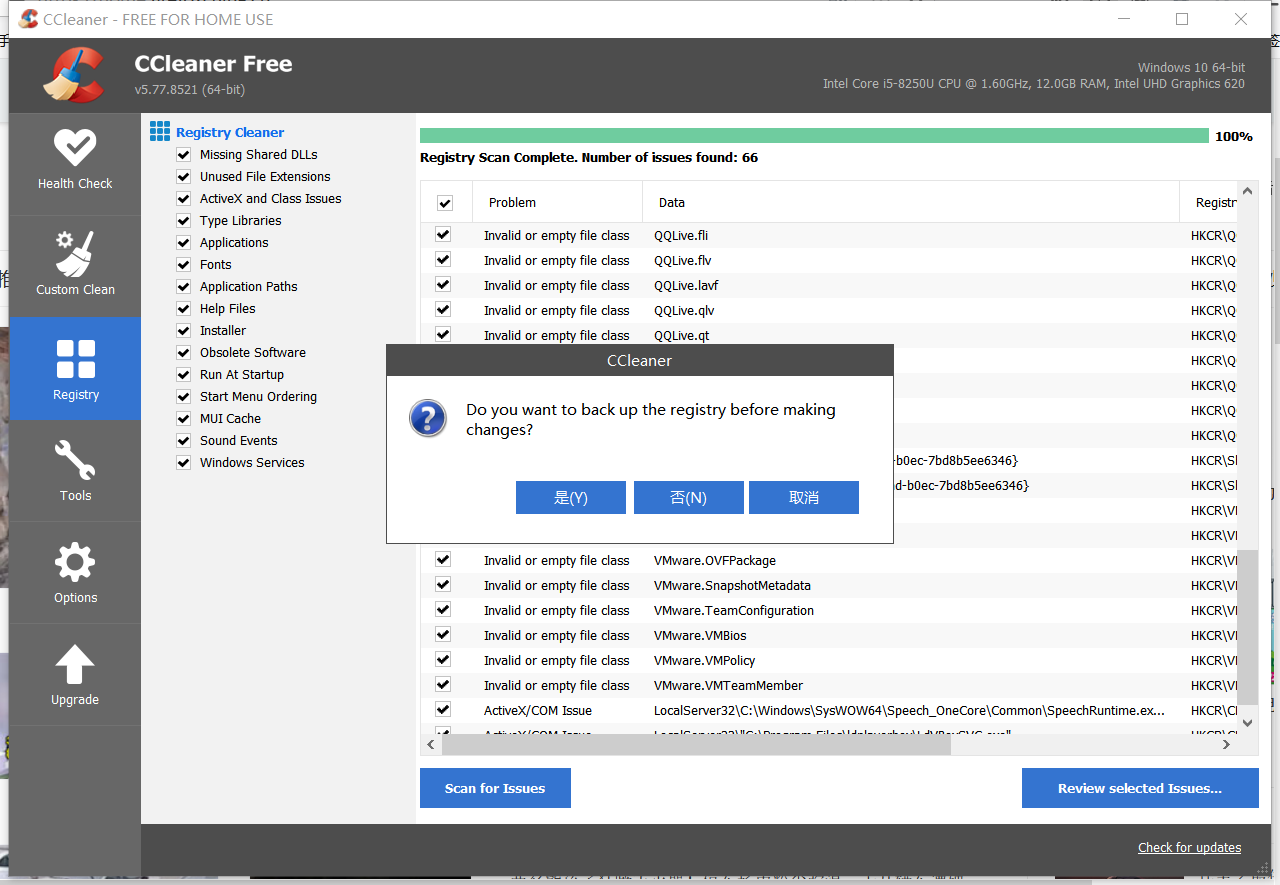Select the VMware.TeamConfiguration data cell
The height and width of the screenshot is (885, 1280).
pyautogui.click(x=734, y=610)
